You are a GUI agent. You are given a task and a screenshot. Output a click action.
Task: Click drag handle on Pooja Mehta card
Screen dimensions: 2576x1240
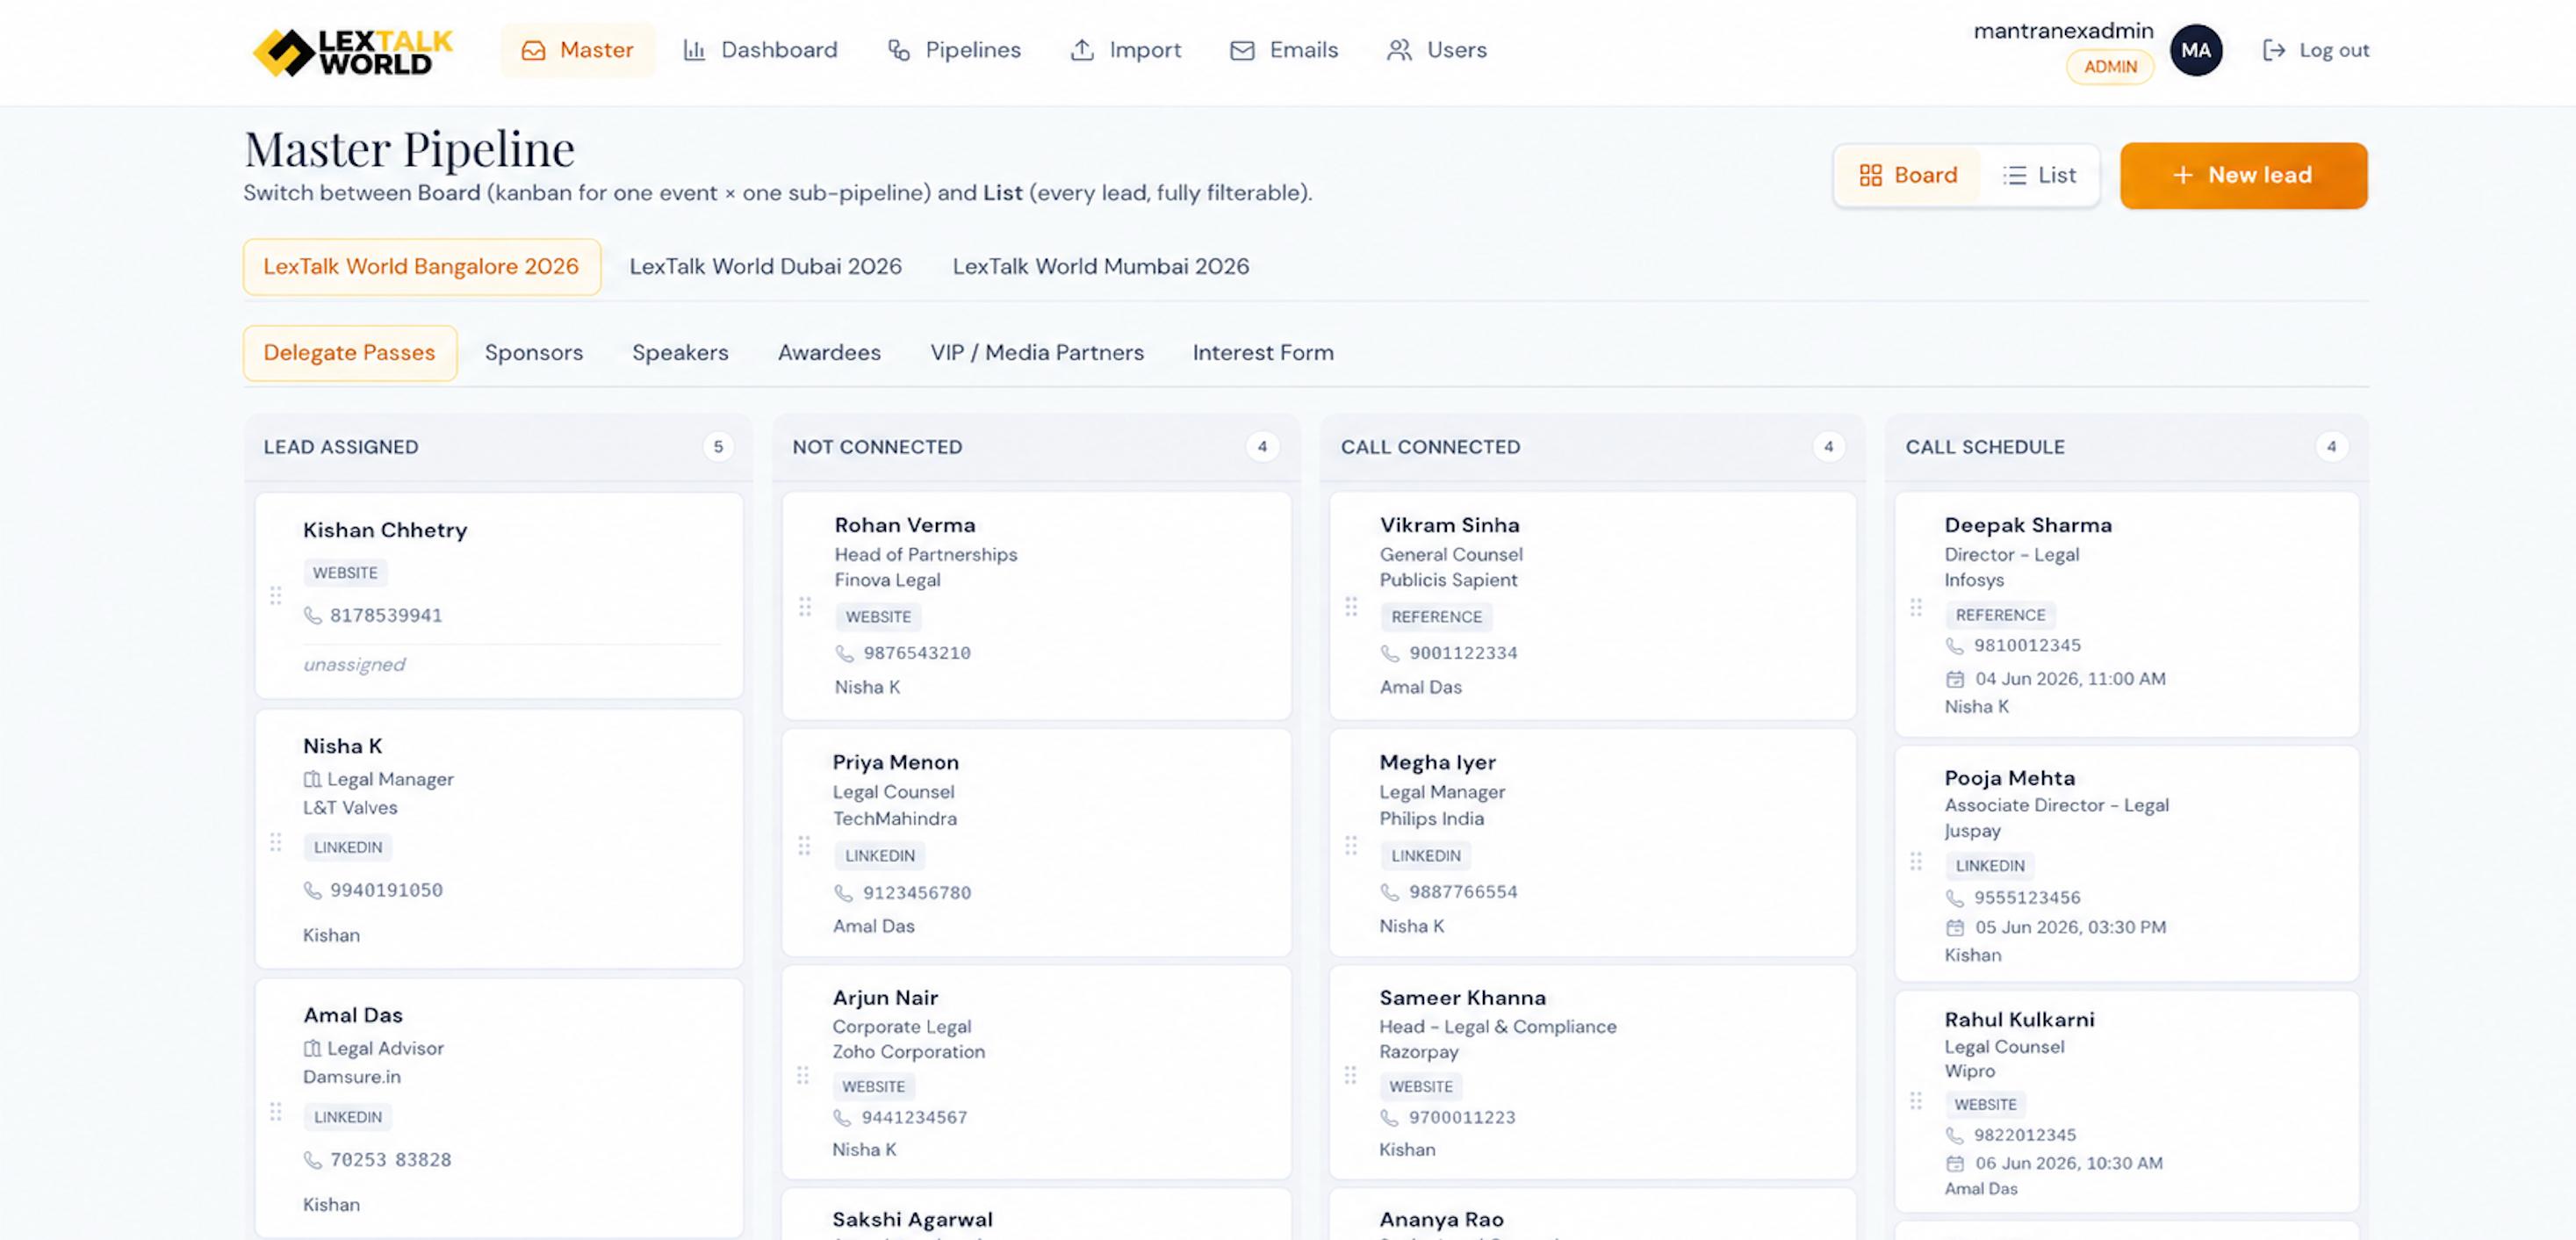coord(1916,861)
